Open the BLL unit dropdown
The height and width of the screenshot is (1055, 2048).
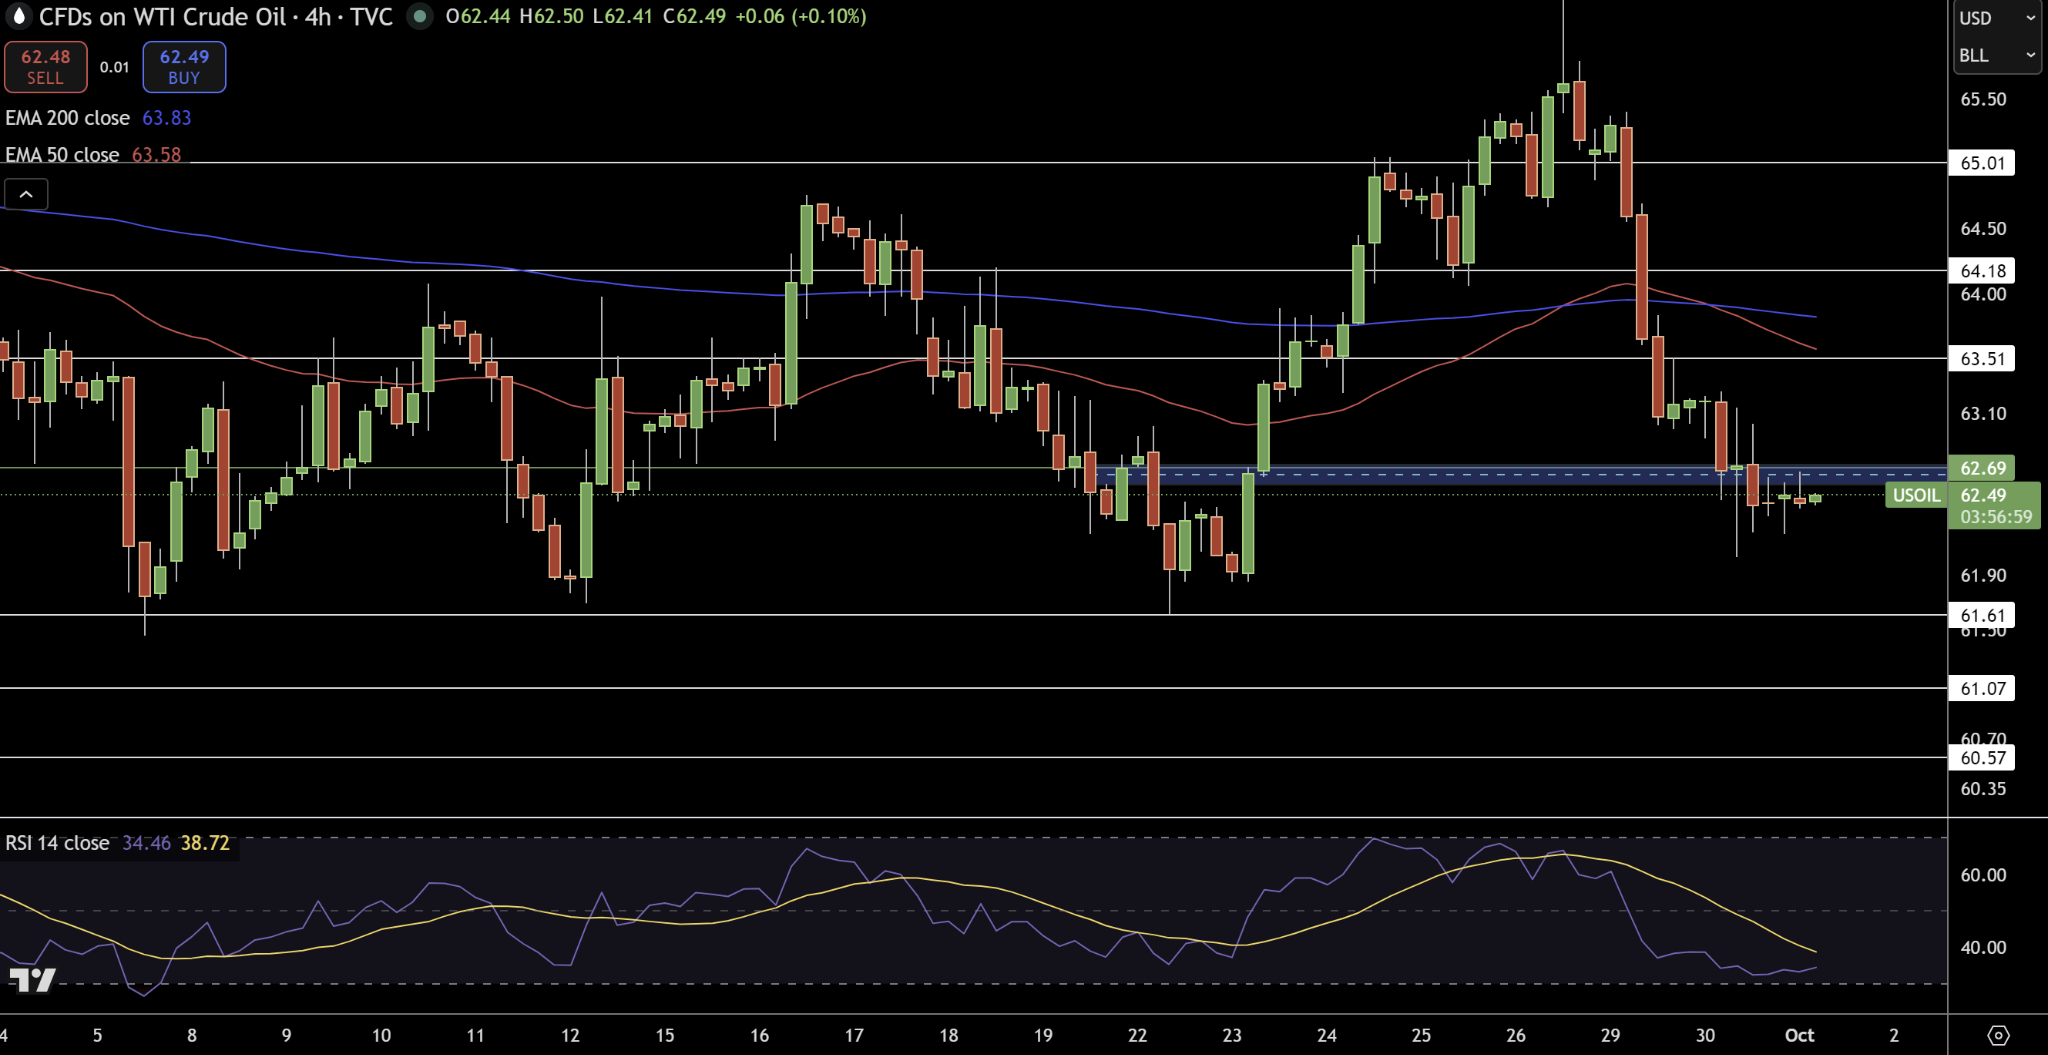(1996, 56)
